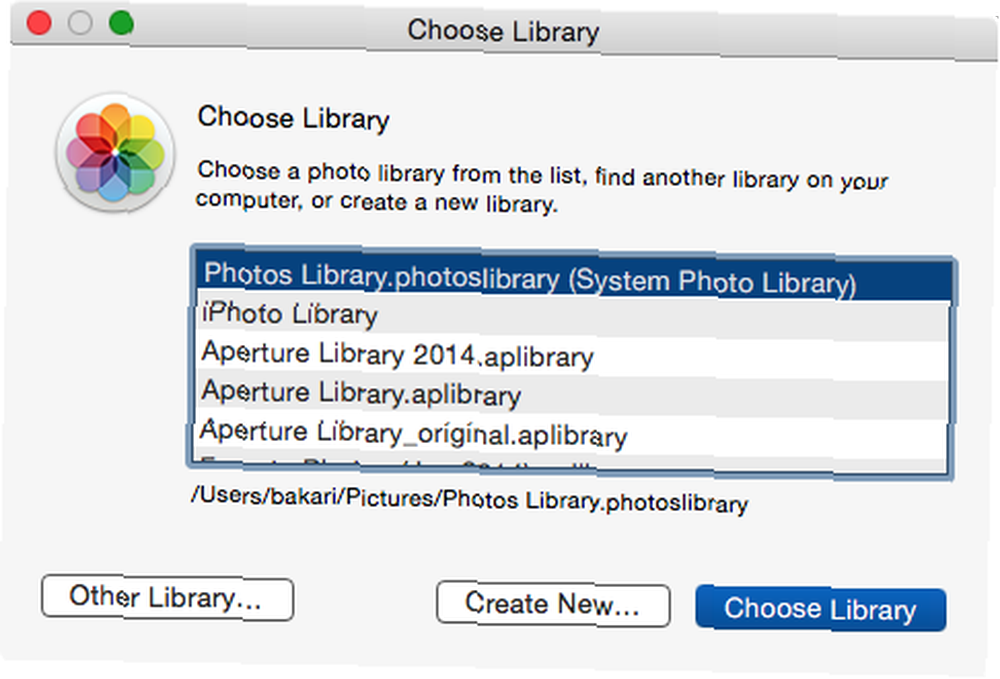Select Photos Library.photoslibrary in the list
Screen dimensions: 1000x679
tap(572, 278)
